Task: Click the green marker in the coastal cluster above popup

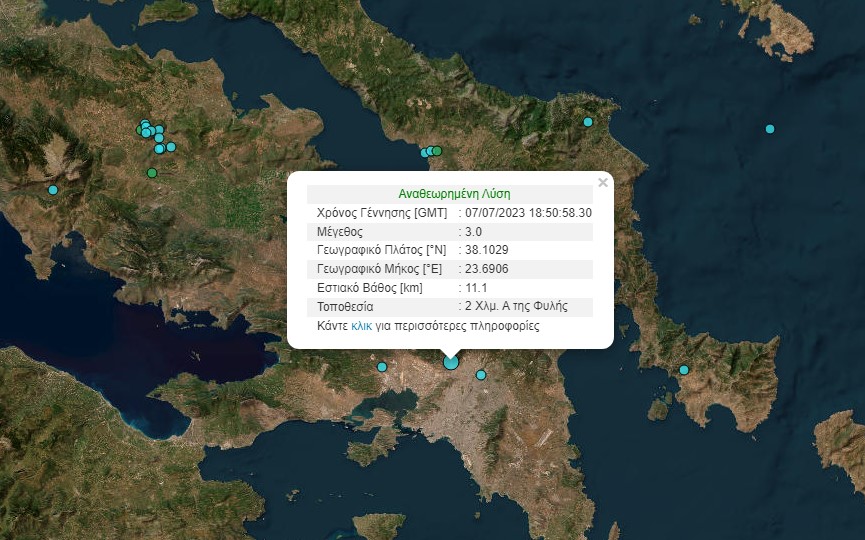Action: point(437,151)
